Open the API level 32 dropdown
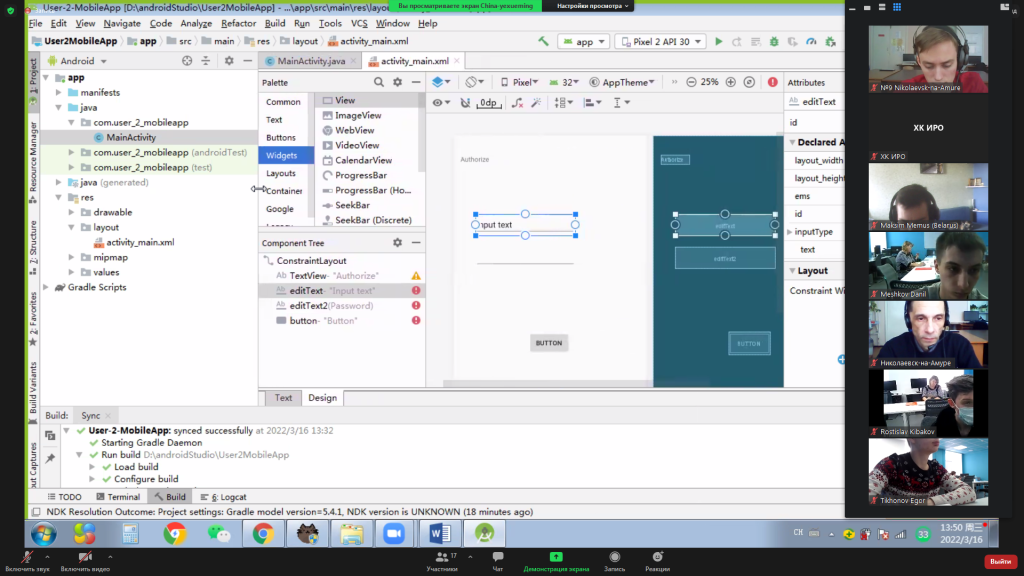The image size is (1024, 576). (564, 82)
